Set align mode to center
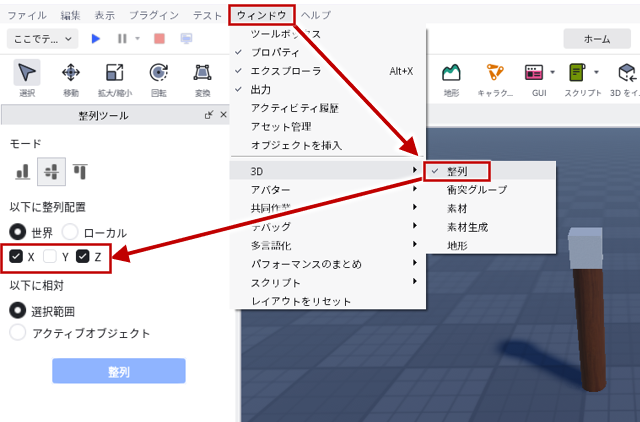Screen dimensions: 640x422 (x=51, y=171)
